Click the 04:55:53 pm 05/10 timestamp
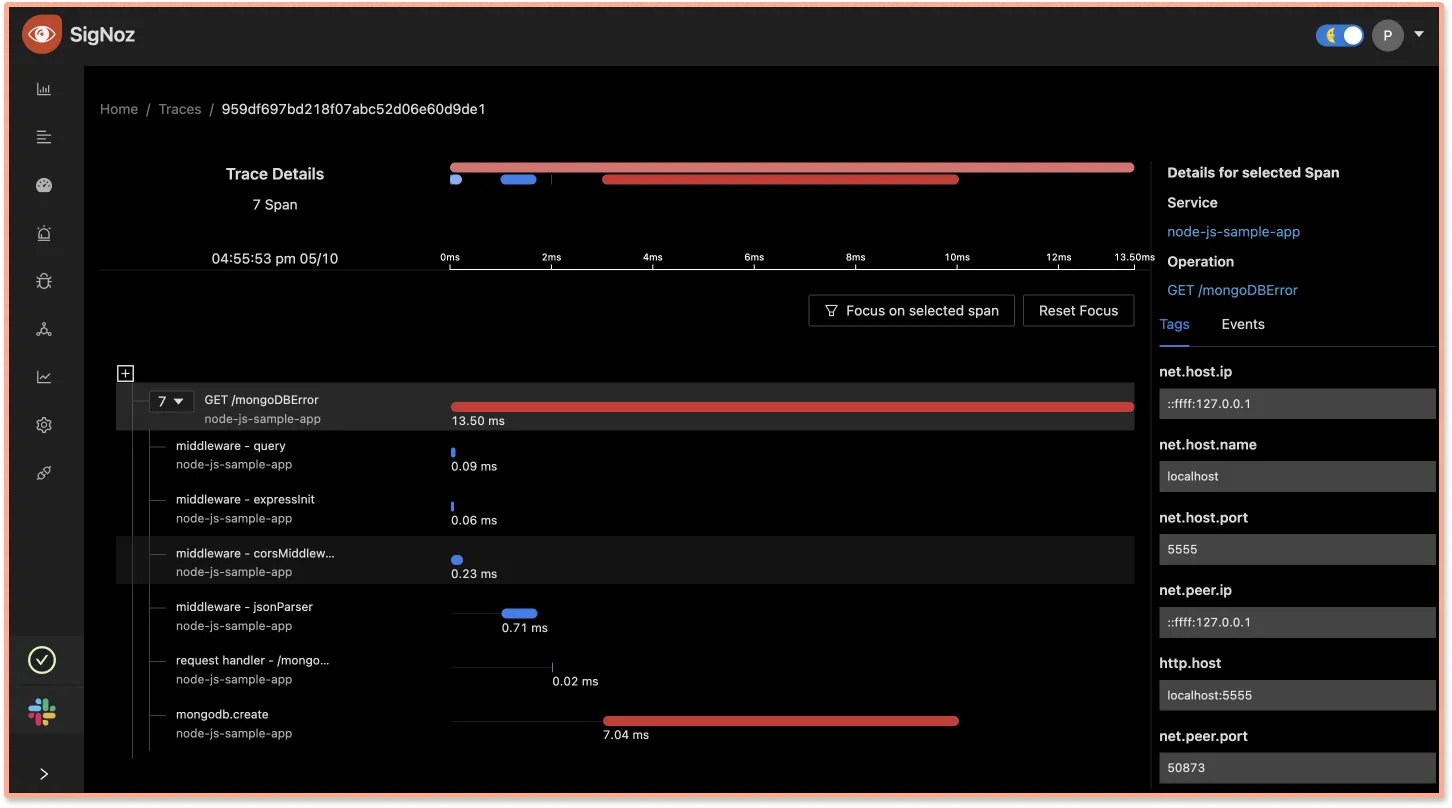 click(x=275, y=258)
